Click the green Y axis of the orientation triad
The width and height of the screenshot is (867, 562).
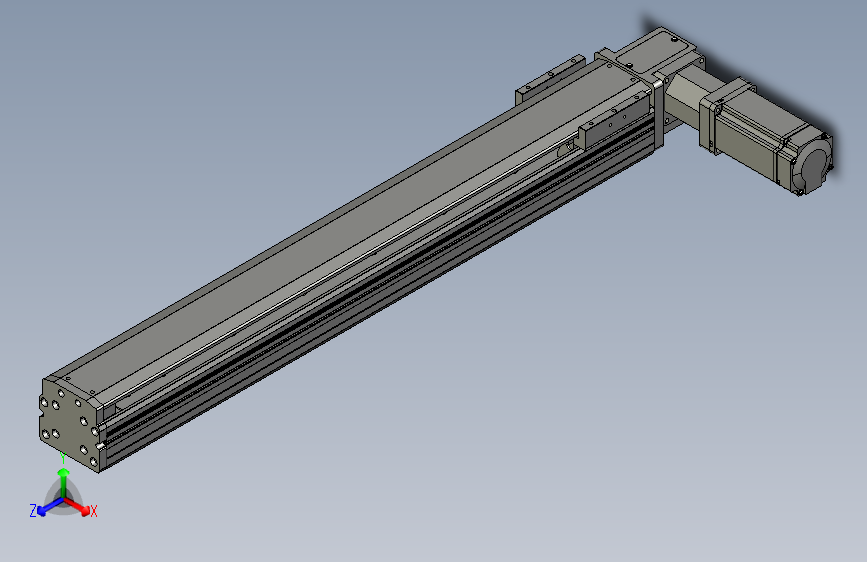(x=64, y=483)
